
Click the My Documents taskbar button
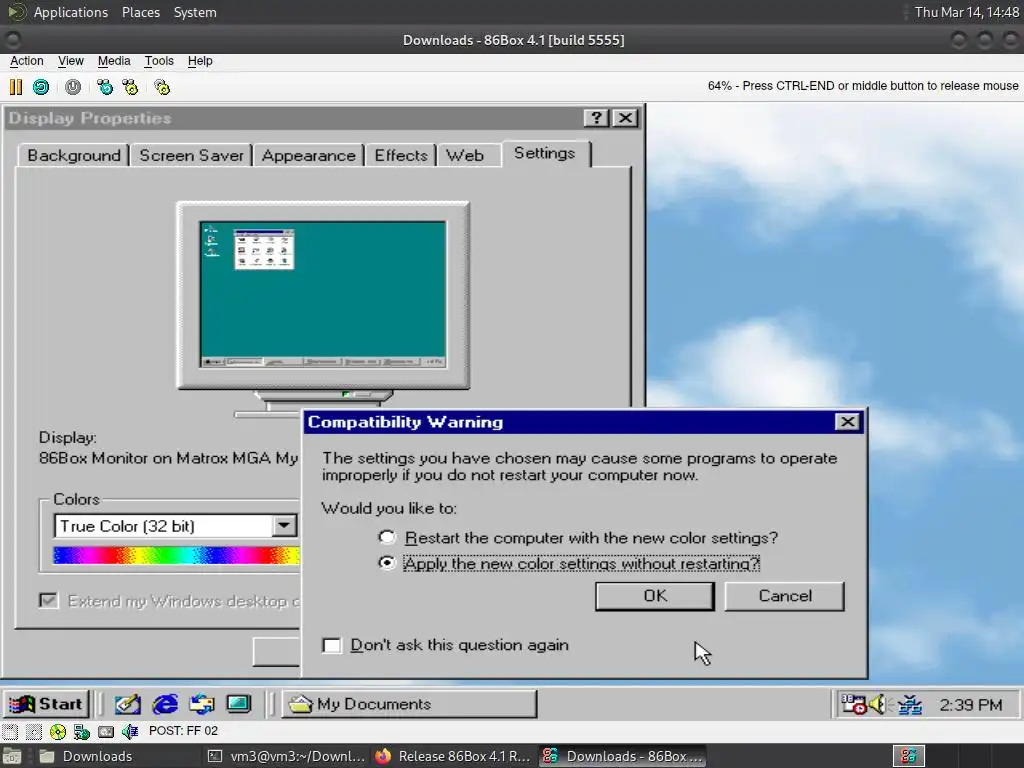coord(409,704)
